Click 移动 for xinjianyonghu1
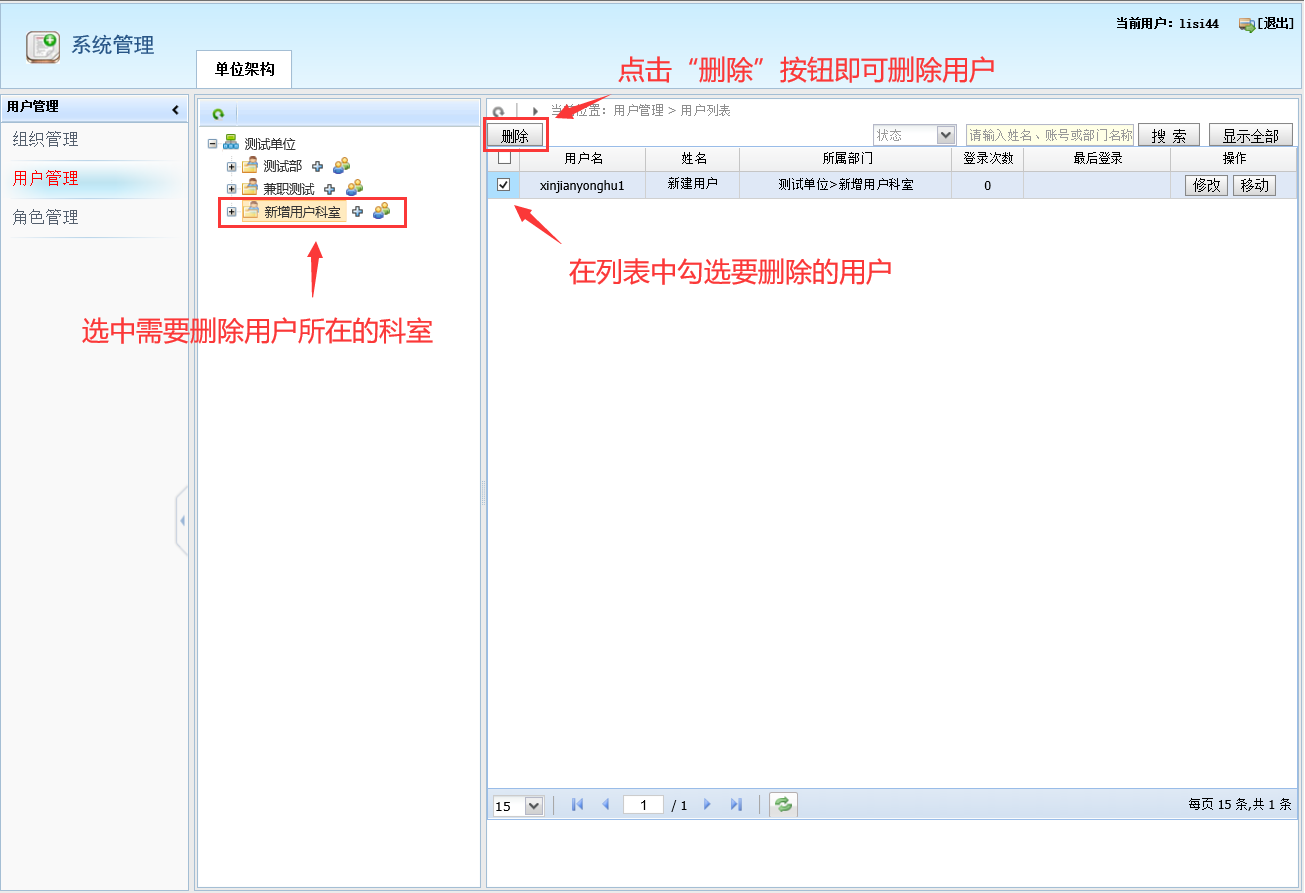This screenshot has width=1305, height=893. point(1254,185)
